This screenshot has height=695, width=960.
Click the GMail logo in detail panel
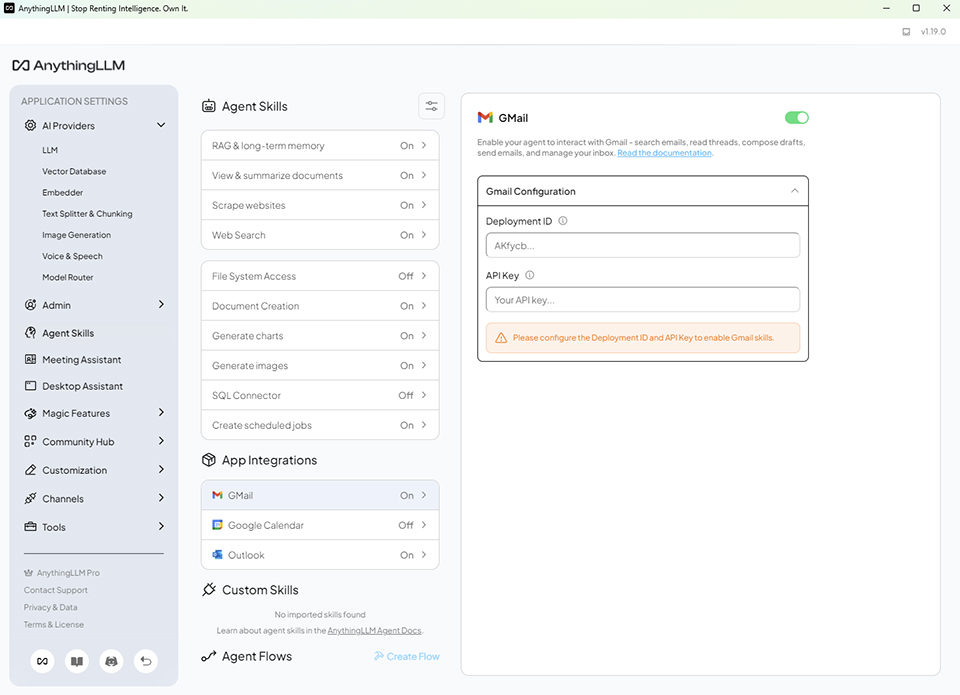[485, 118]
